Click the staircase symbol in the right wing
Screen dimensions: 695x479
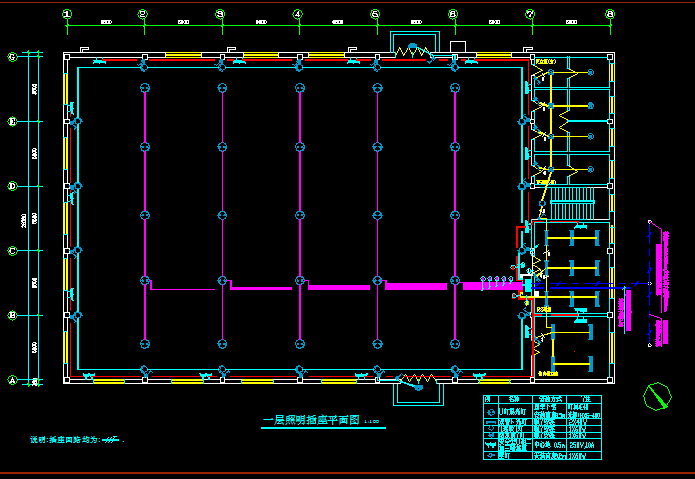pyautogui.click(x=572, y=203)
